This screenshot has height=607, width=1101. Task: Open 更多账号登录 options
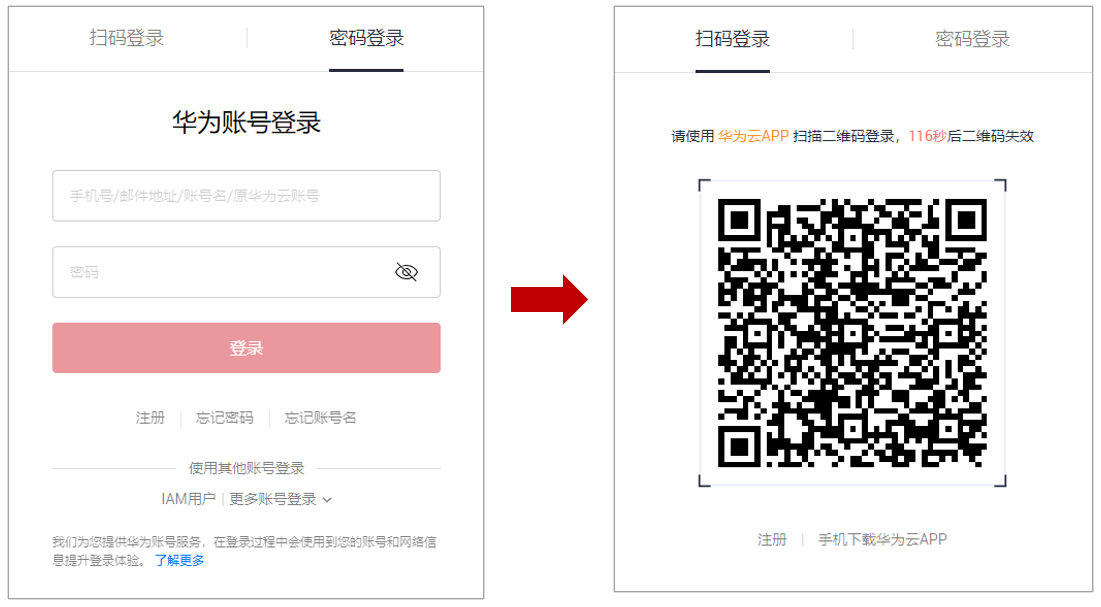point(273,500)
